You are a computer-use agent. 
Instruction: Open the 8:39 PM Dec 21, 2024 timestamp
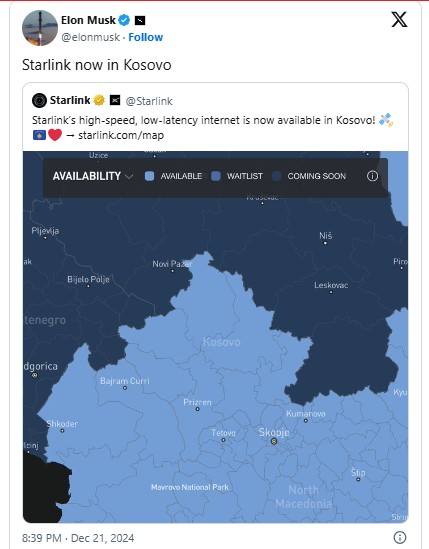78,538
